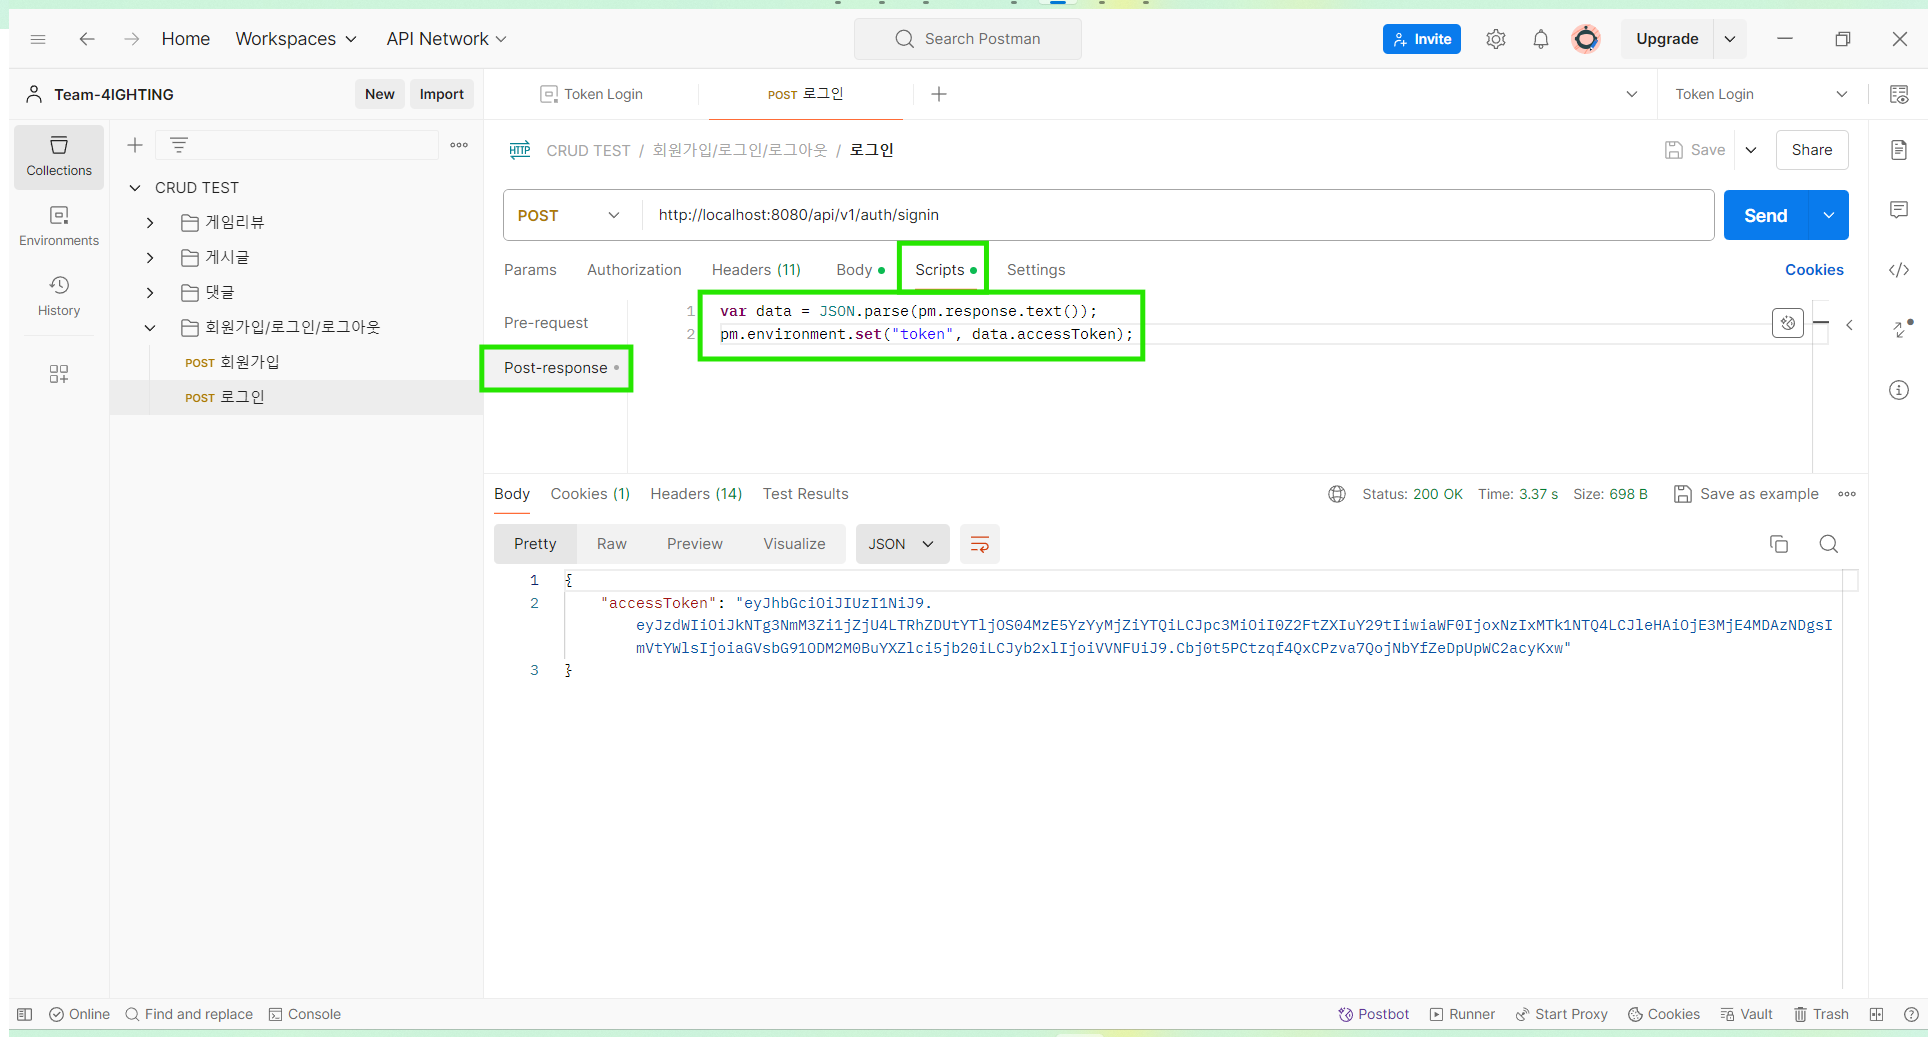Open documentation icon in right sidebar

(1899, 150)
